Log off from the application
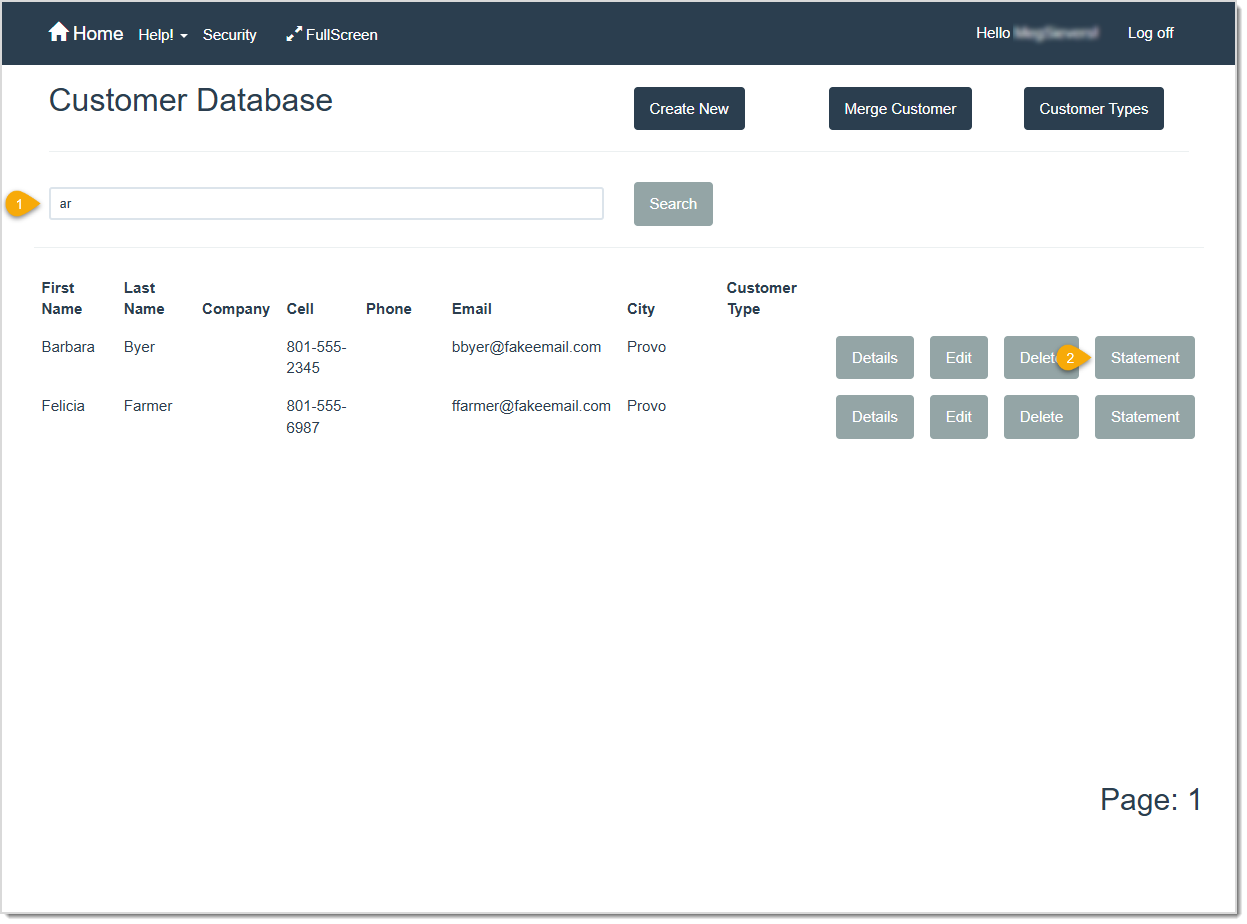 click(1149, 33)
